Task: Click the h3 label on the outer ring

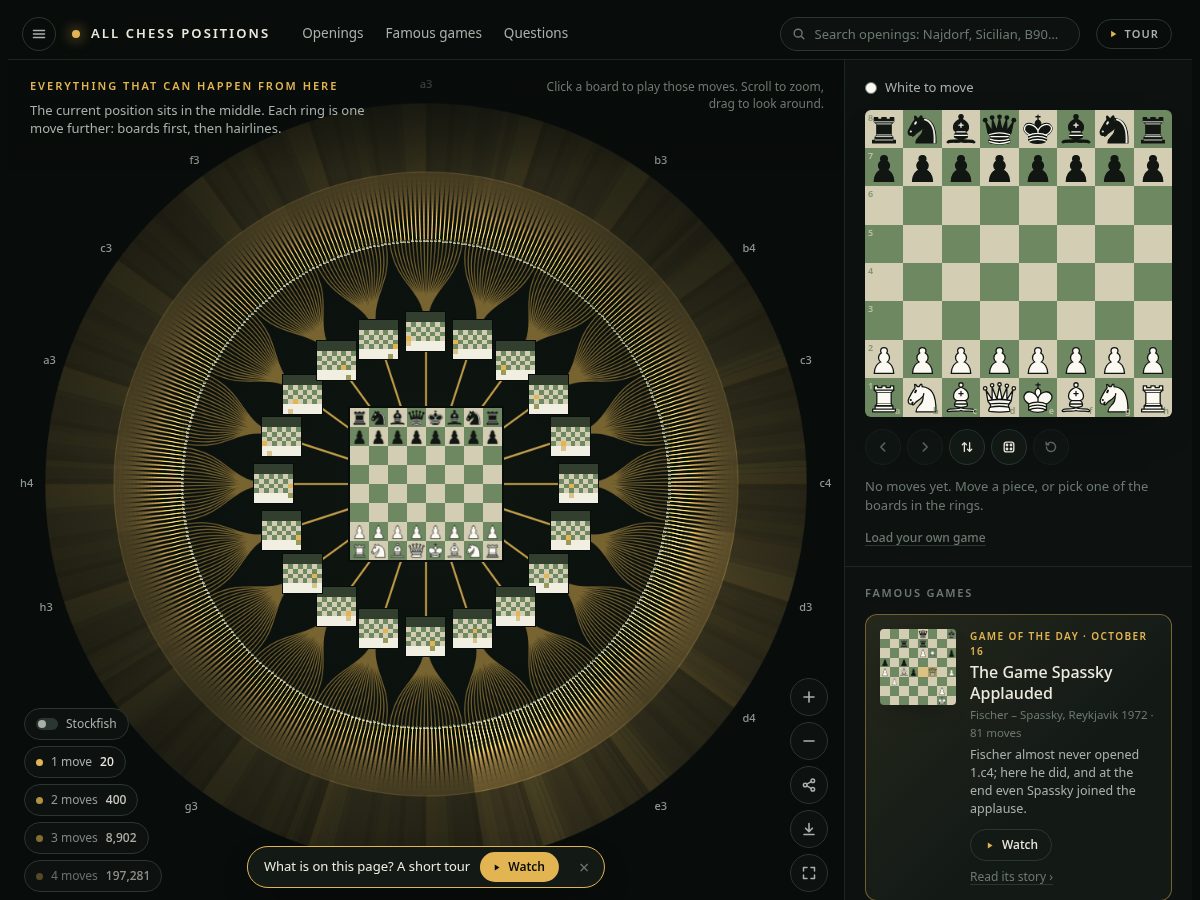Action: coord(46,607)
